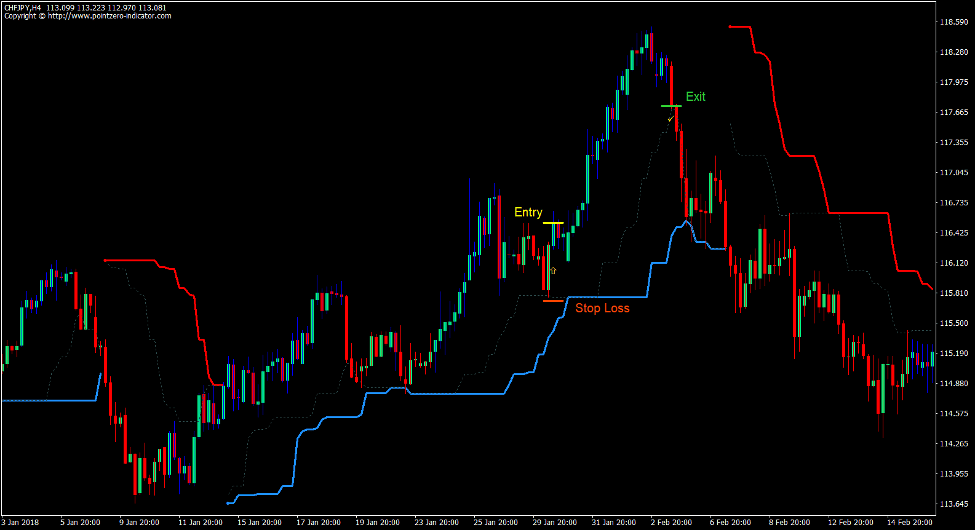
Task: Click the 113.645 price axis label
Action: click(955, 504)
